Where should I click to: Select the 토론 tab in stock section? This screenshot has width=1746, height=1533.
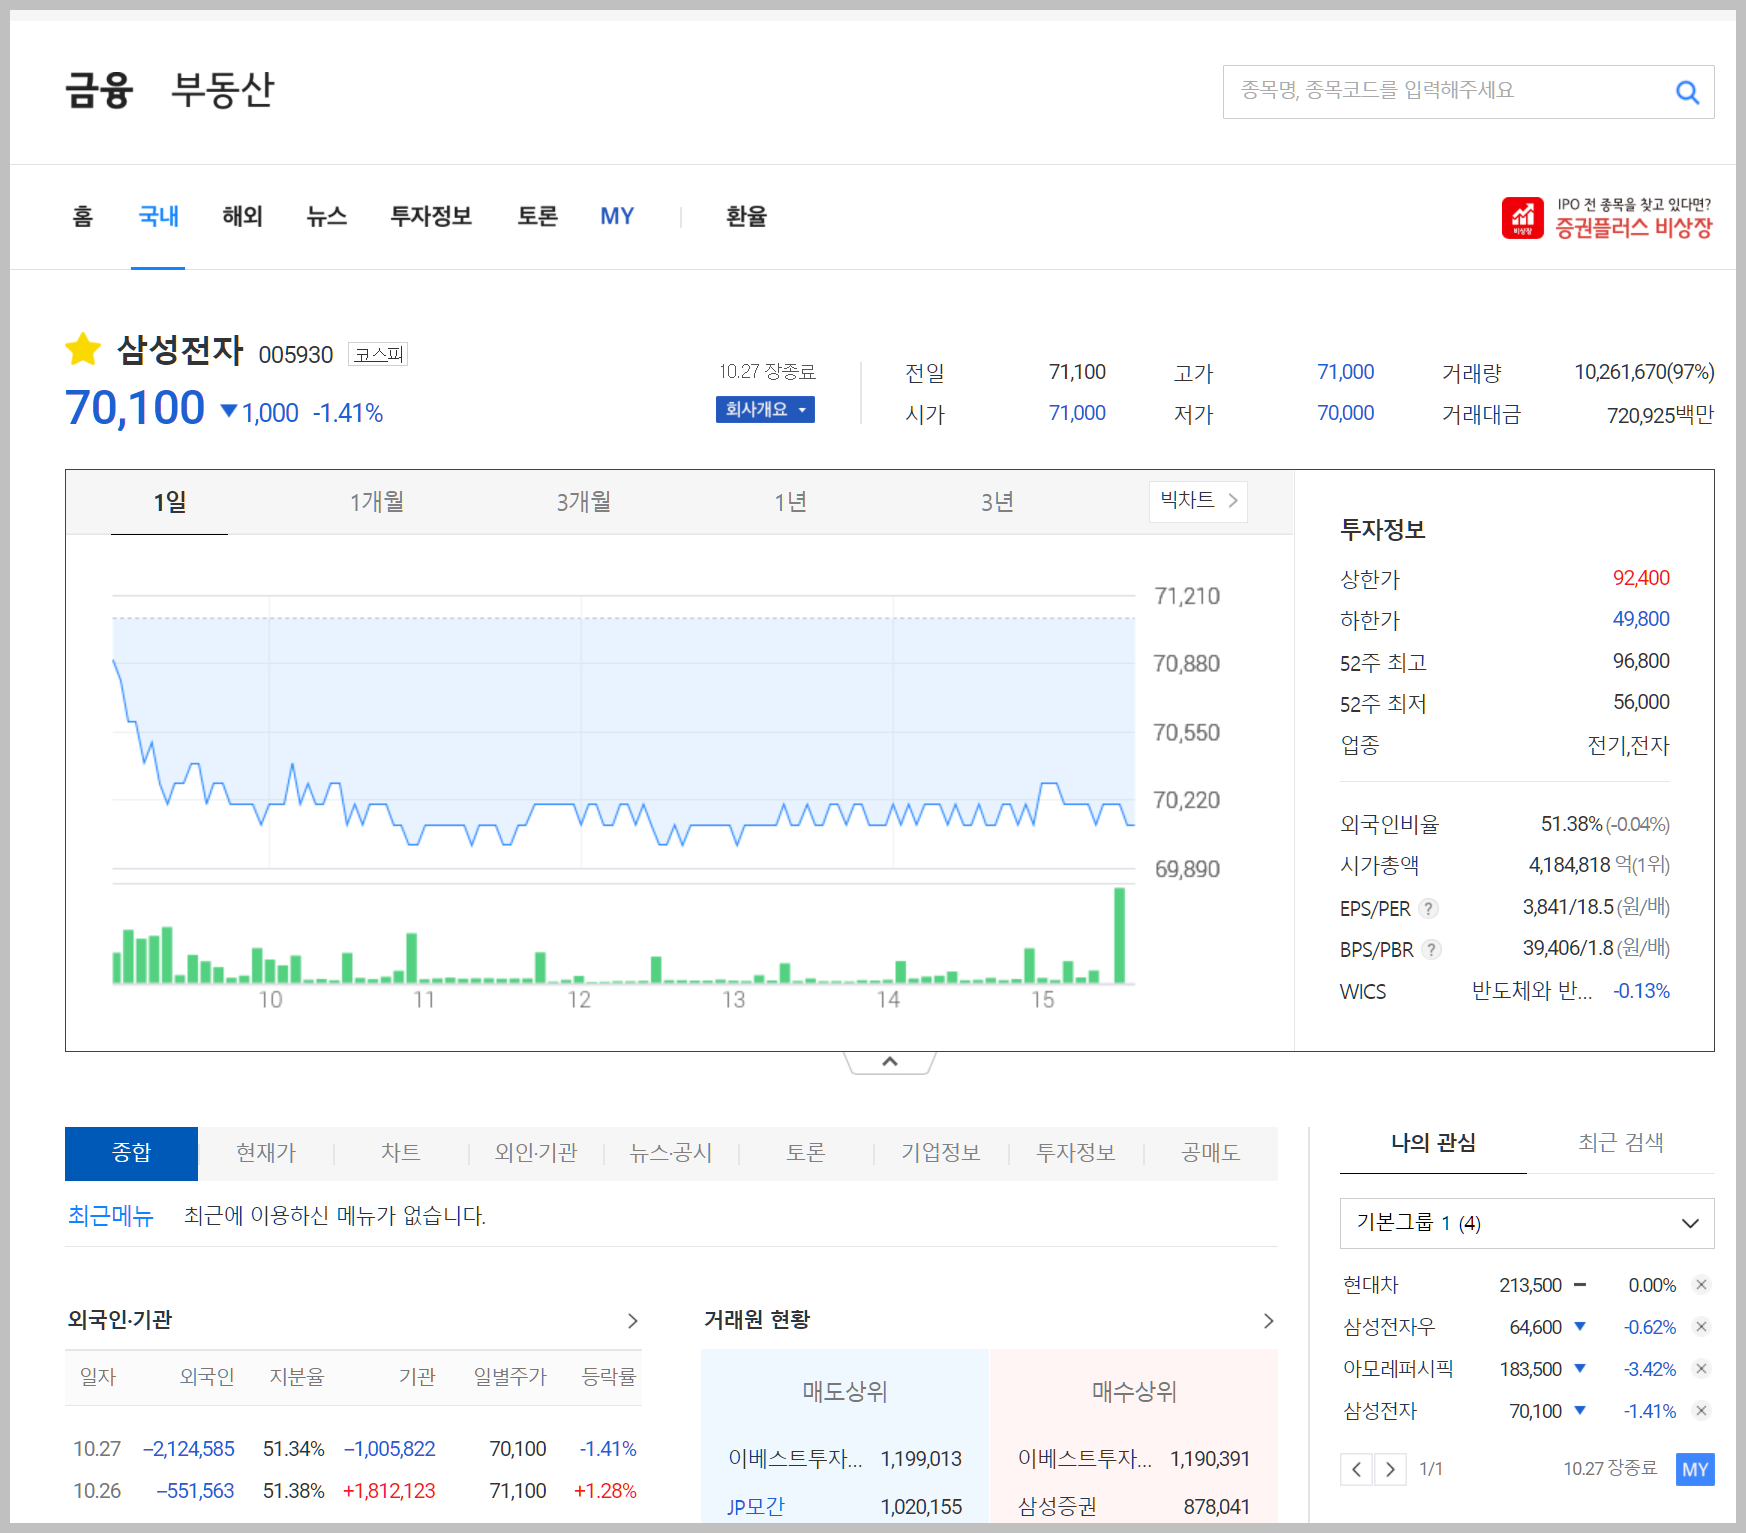coord(806,1153)
